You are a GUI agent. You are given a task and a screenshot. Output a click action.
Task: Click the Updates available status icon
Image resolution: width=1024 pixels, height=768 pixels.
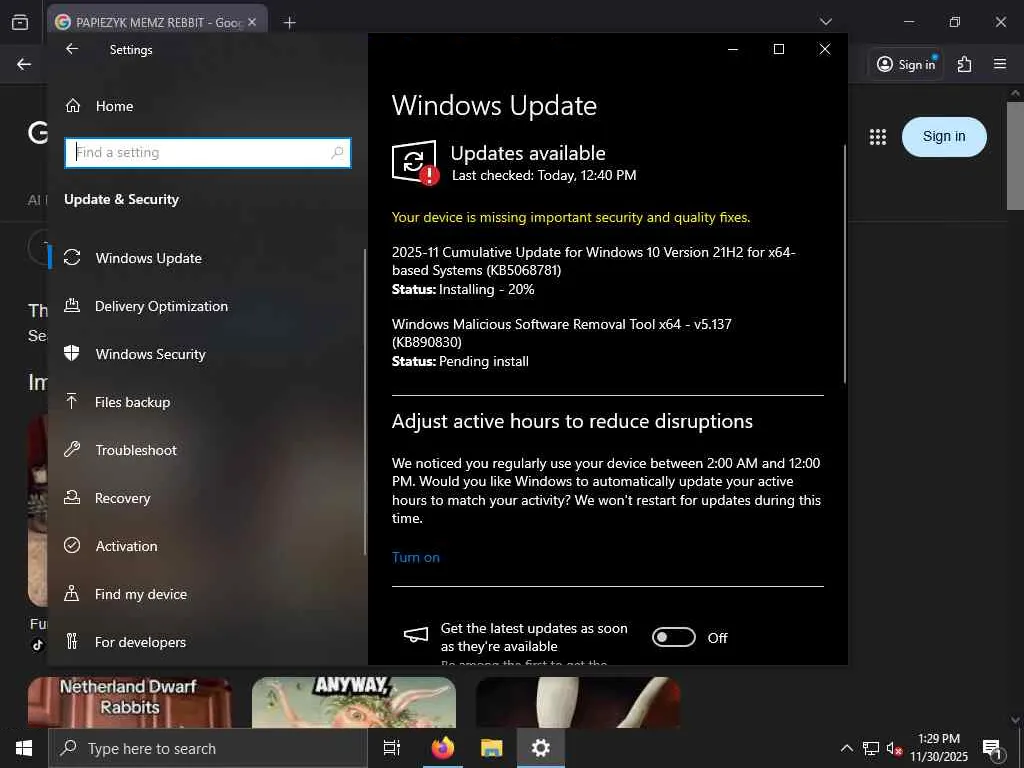point(415,163)
